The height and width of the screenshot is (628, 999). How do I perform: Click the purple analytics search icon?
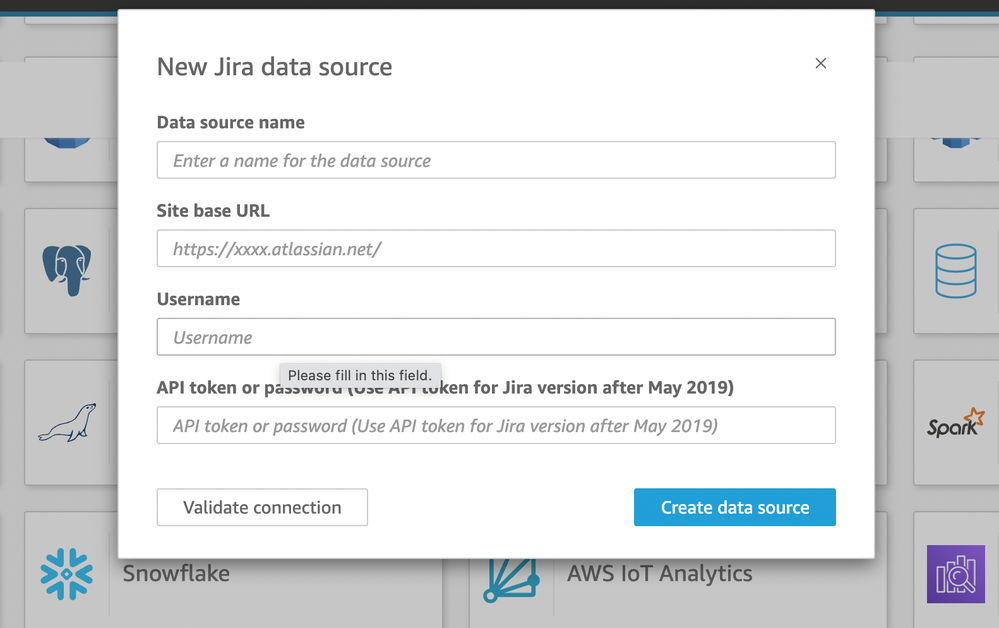[x=956, y=574]
